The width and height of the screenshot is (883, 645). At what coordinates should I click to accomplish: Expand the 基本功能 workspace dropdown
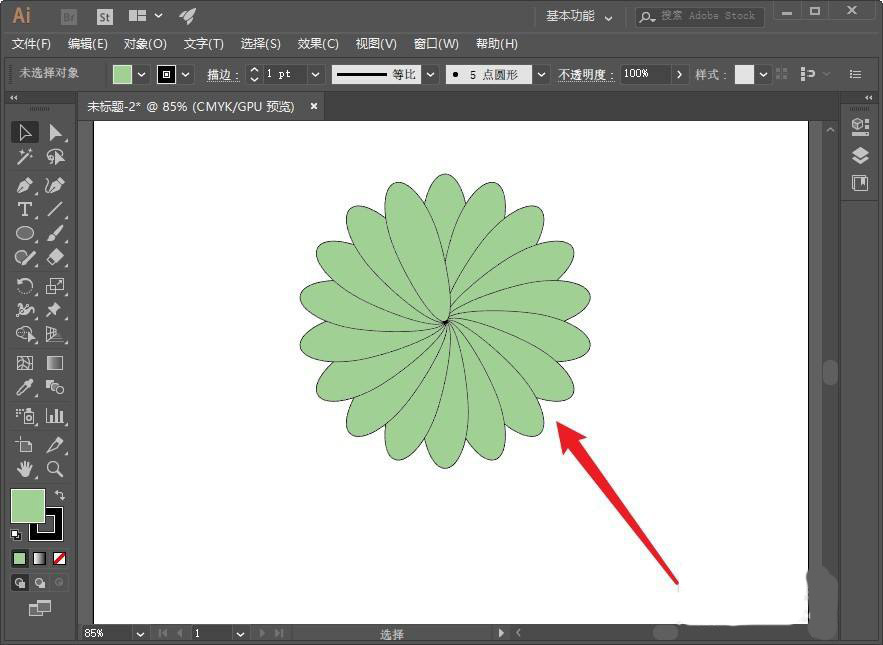click(580, 17)
